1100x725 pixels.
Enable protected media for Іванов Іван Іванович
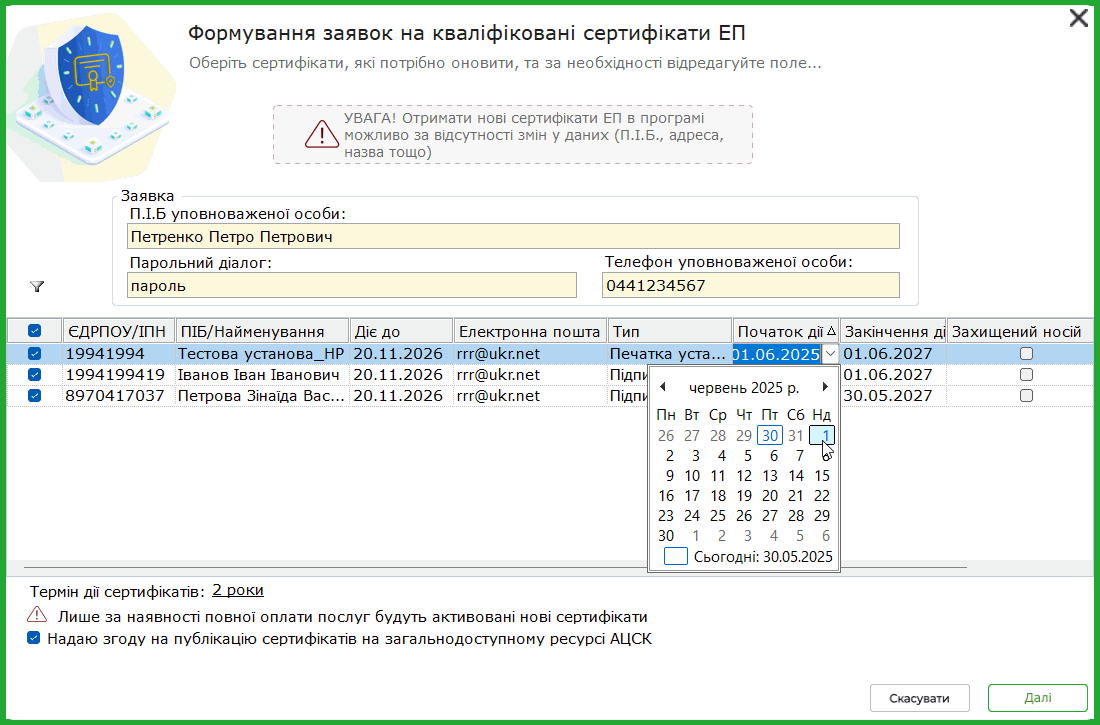click(x=1026, y=375)
